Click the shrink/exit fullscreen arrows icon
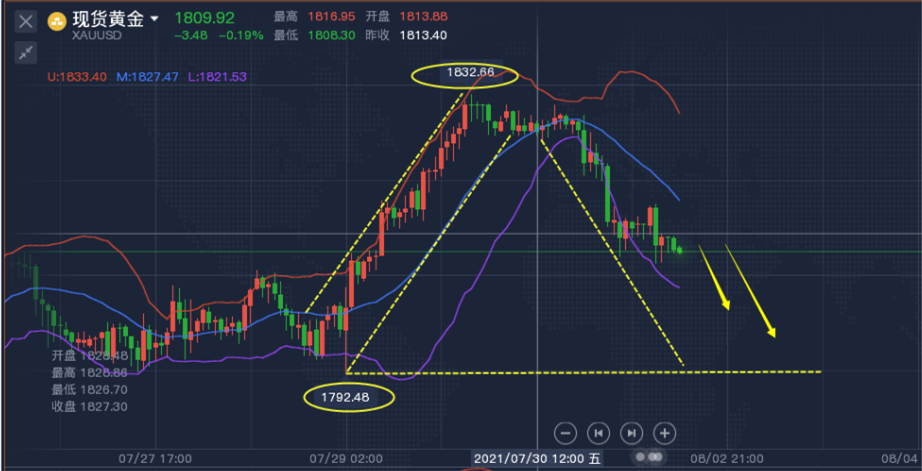 [26, 51]
